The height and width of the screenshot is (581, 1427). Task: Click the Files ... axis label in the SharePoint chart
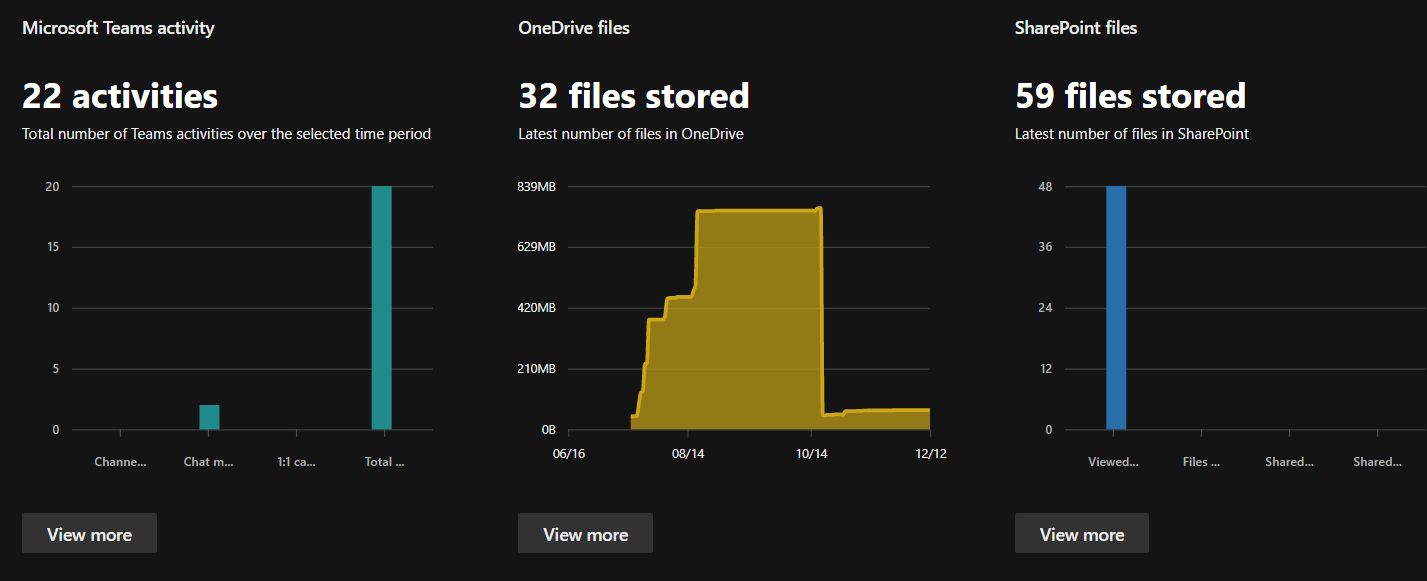(x=1201, y=462)
